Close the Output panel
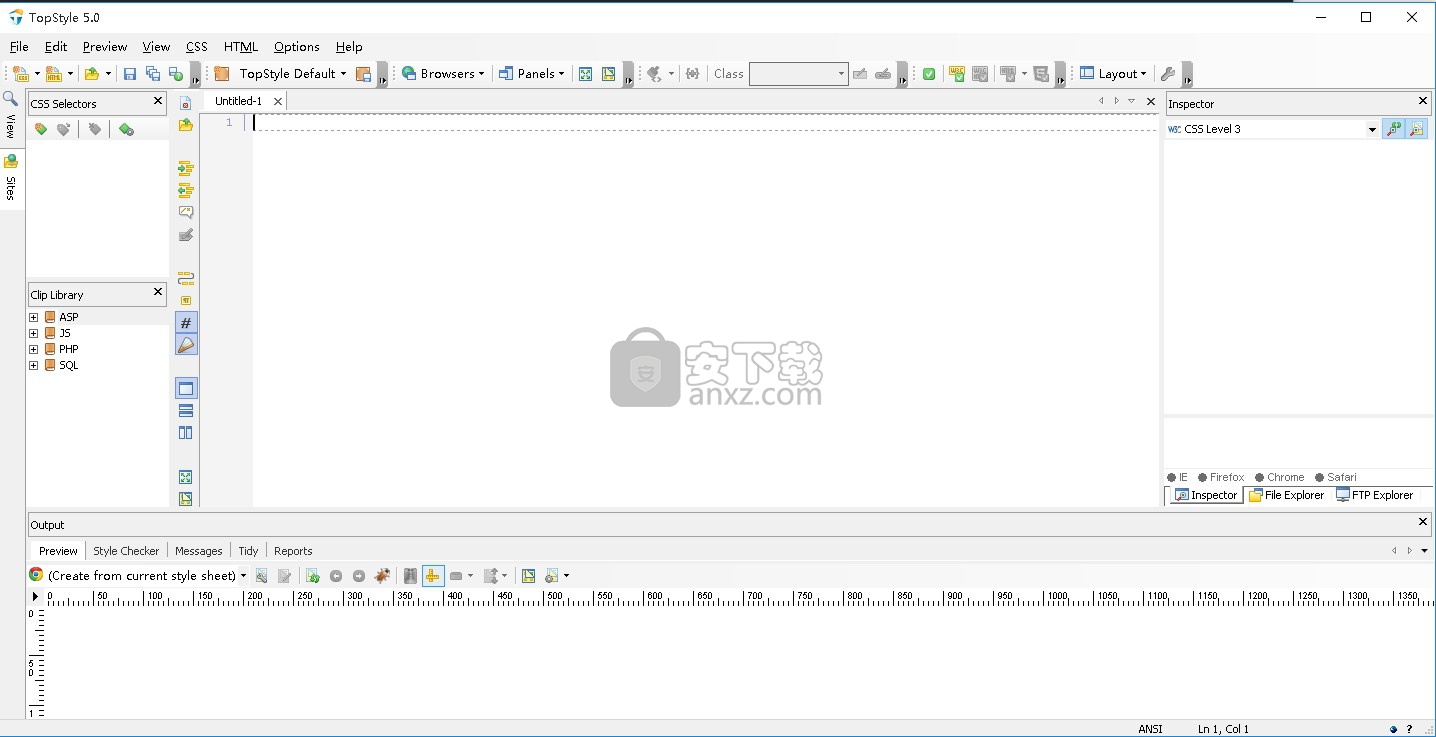 pyautogui.click(x=1423, y=522)
